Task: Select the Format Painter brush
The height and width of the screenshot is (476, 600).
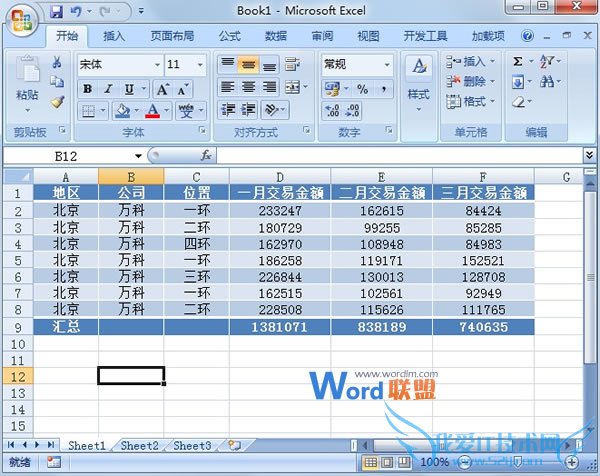Action: (x=57, y=102)
